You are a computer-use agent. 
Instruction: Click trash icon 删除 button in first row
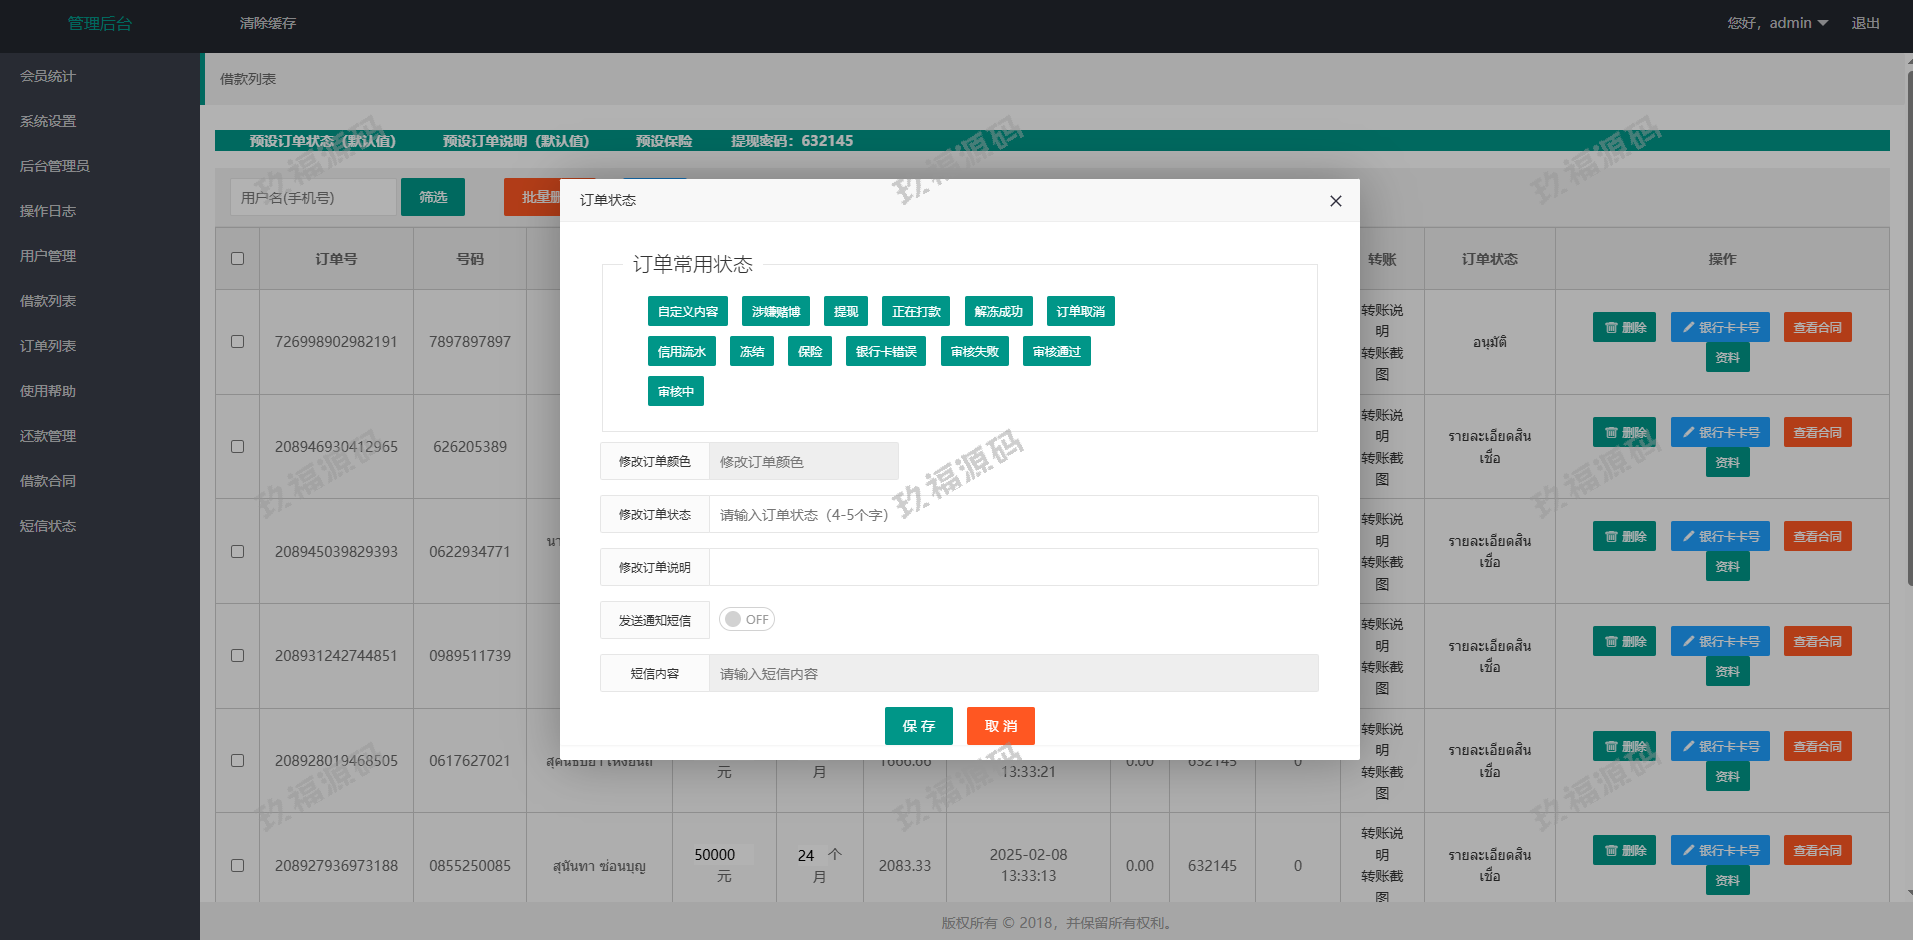[1624, 328]
